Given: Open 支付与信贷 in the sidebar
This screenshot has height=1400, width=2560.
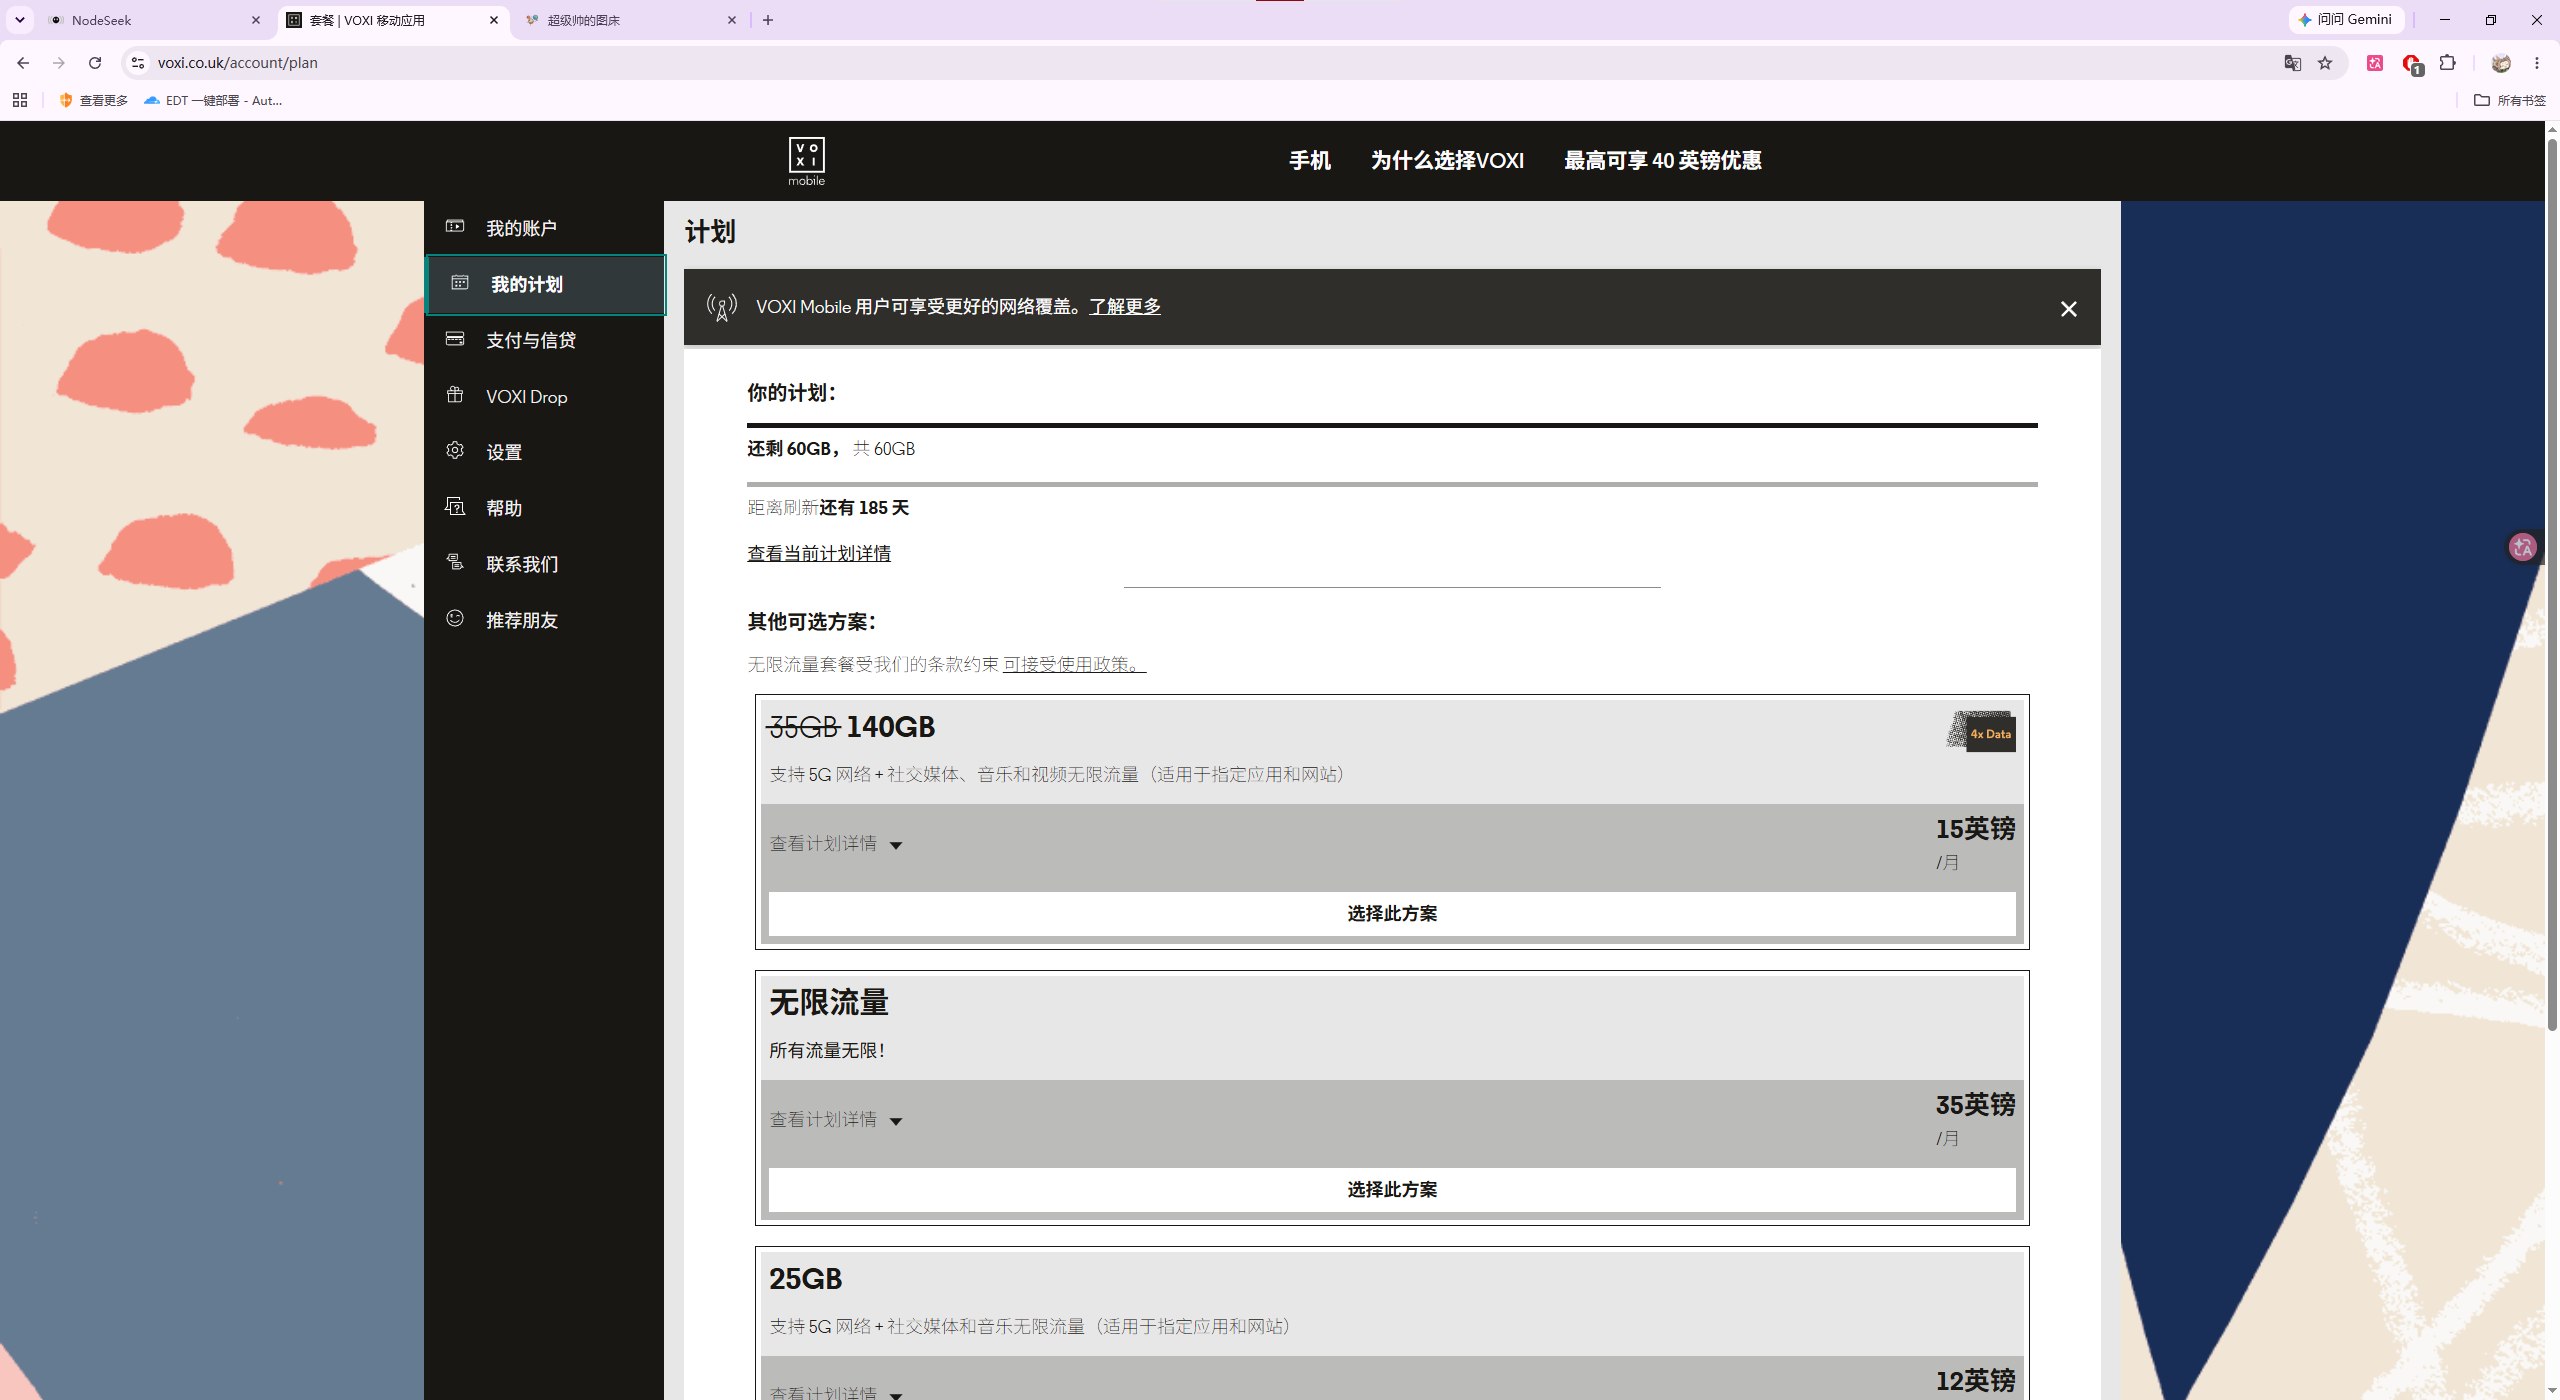Looking at the screenshot, I should click(545, 340).
